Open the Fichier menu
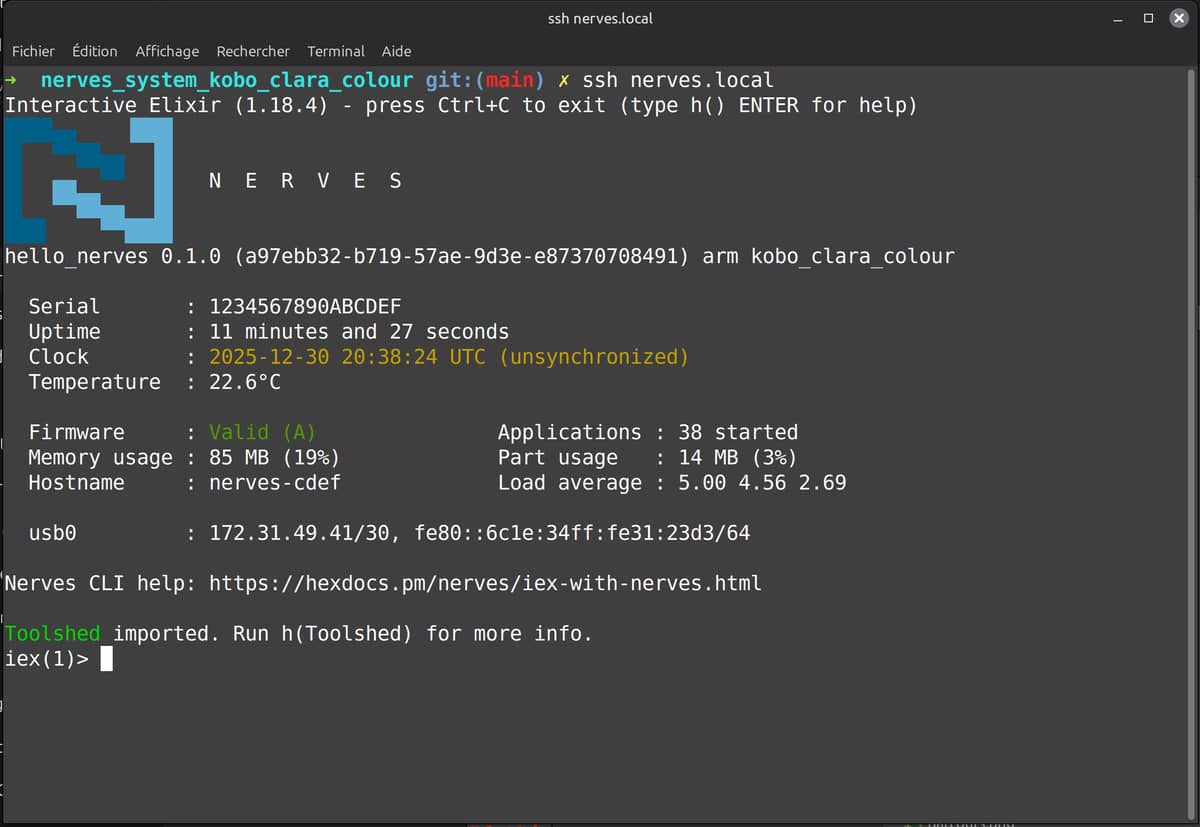 pyautogui.click(x=33, y=51)
